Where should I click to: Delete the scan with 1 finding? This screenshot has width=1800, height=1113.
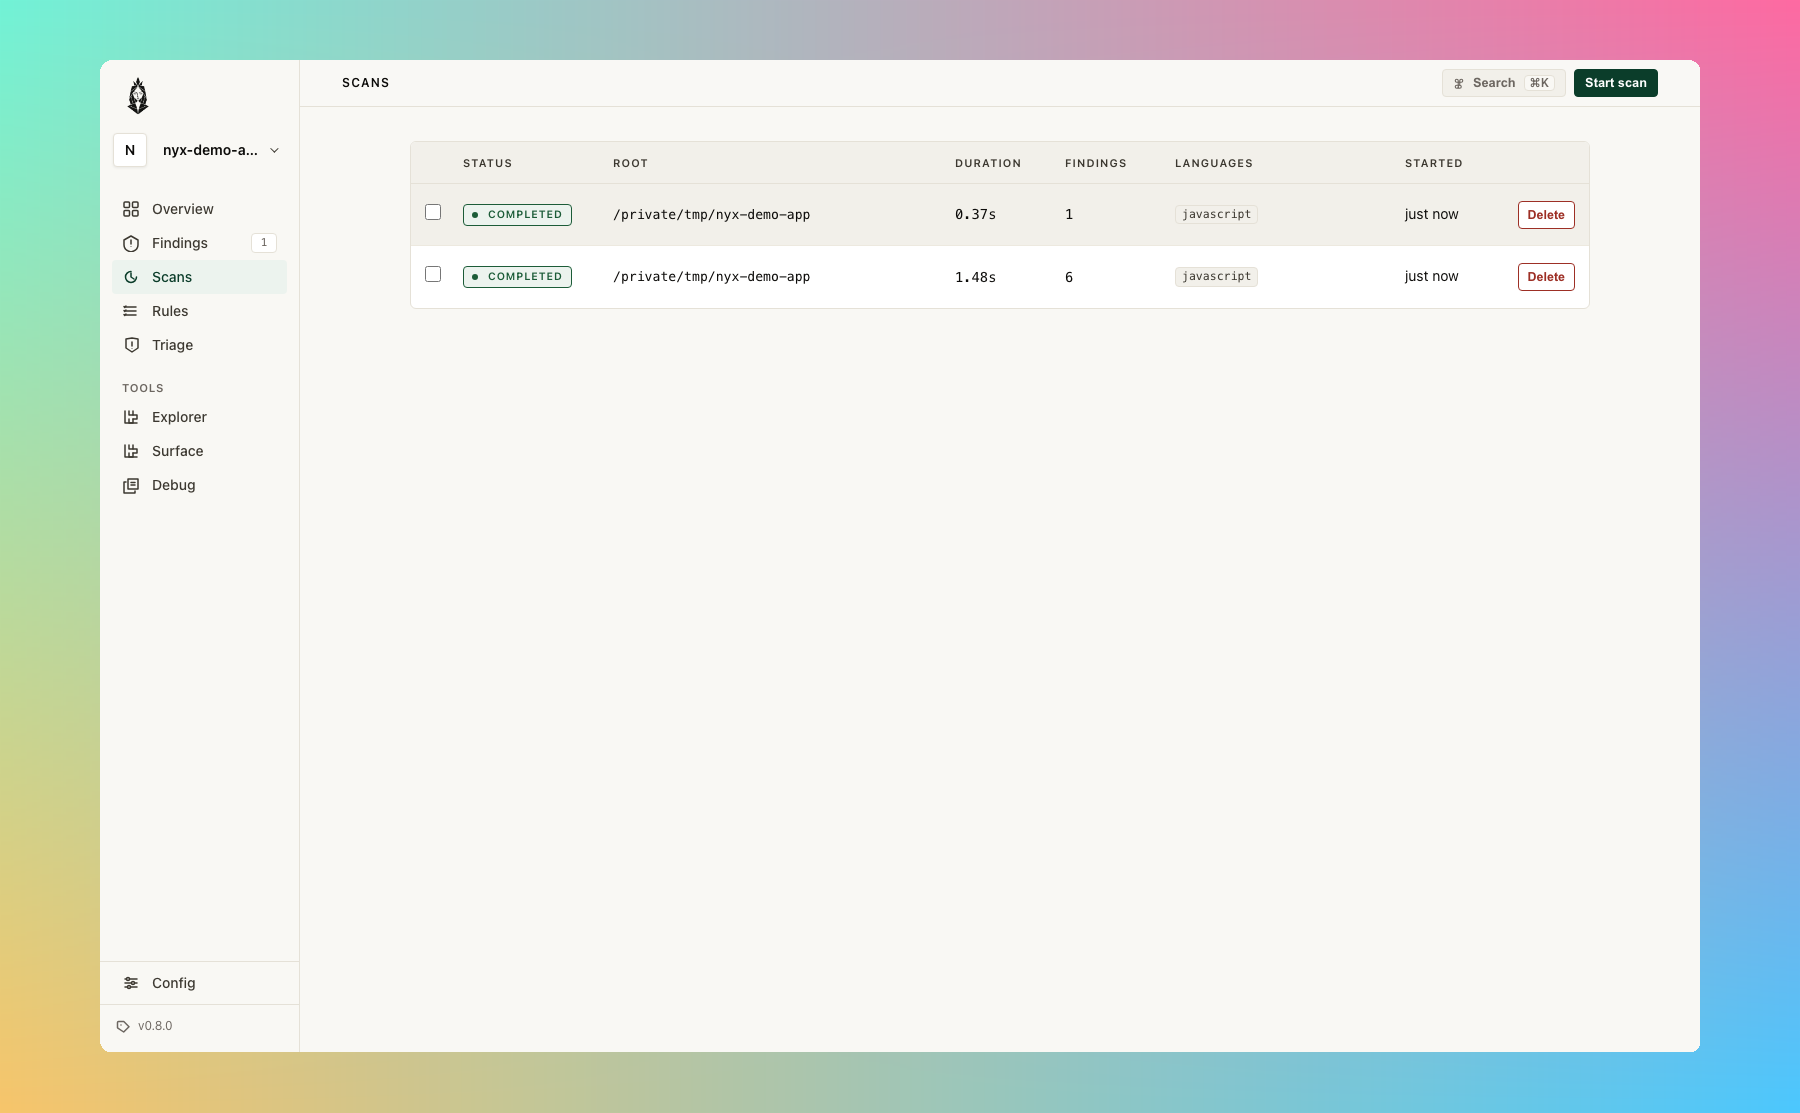tap(1546, 215)
